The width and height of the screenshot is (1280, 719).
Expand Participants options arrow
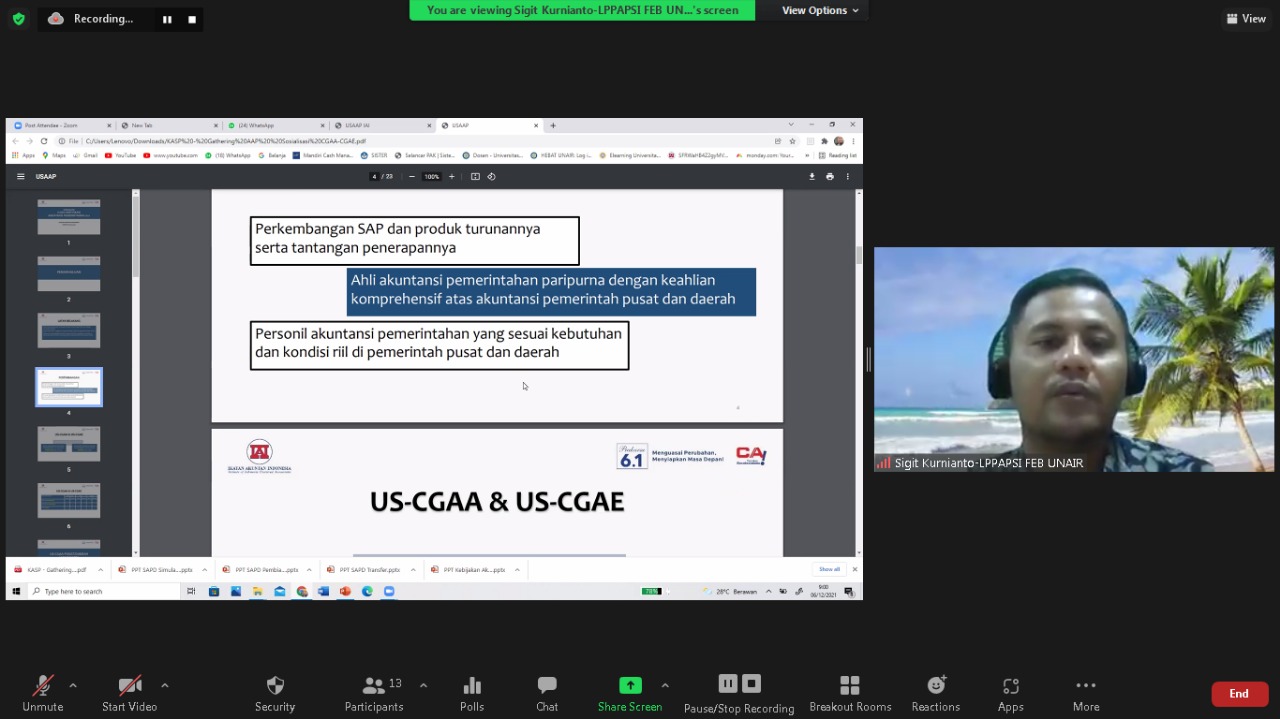click(423, 685)
